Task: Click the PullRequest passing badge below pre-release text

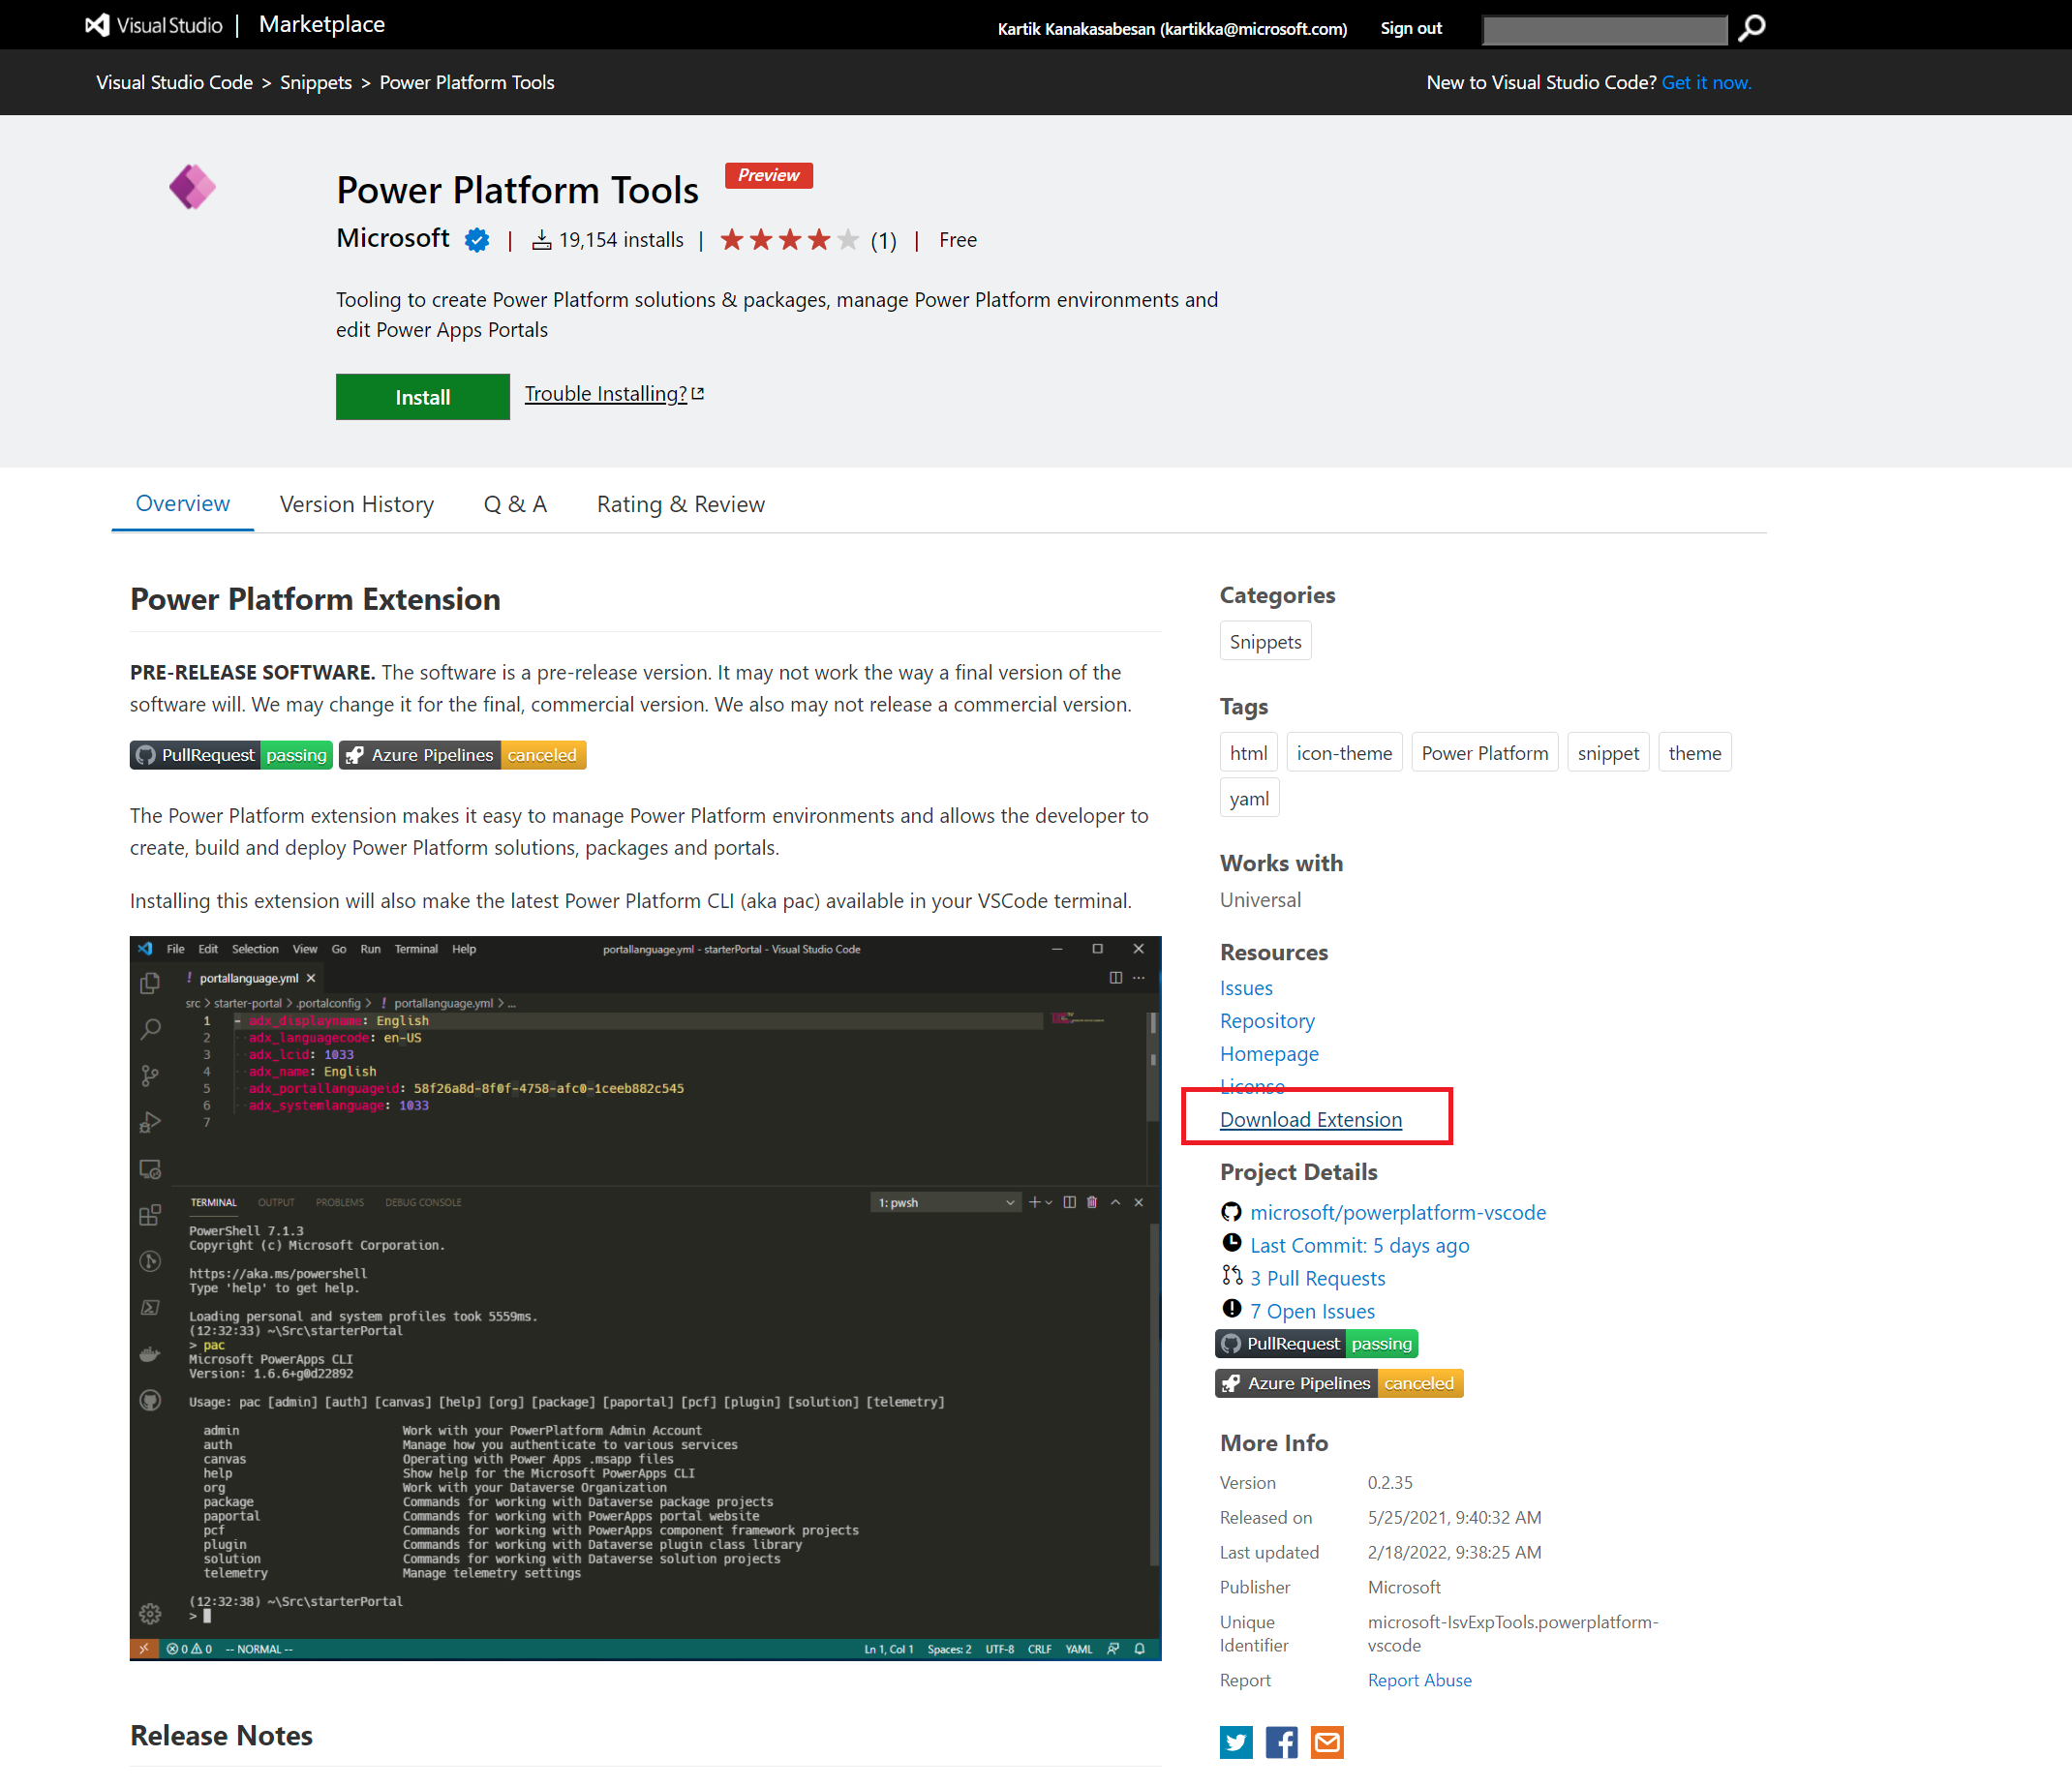Action: 231,755
